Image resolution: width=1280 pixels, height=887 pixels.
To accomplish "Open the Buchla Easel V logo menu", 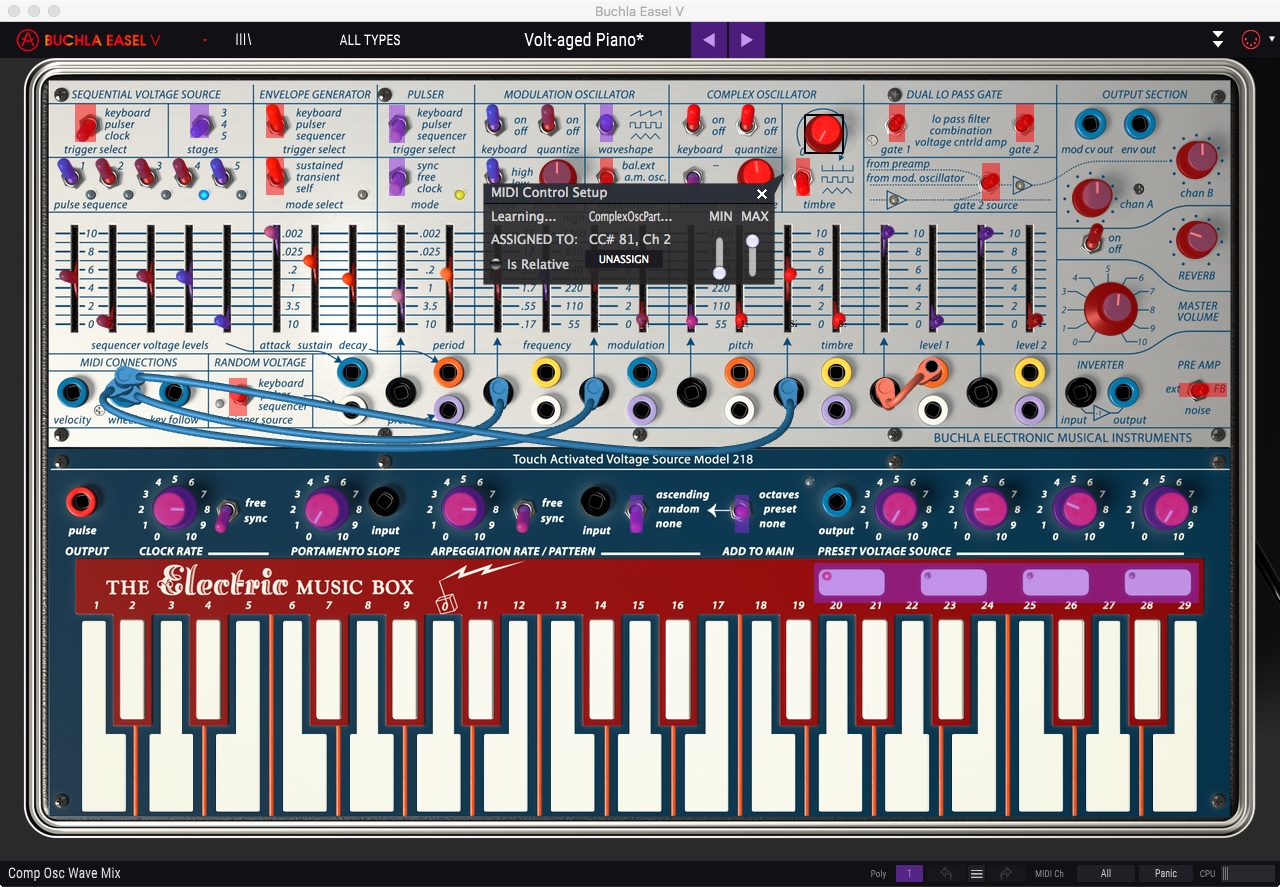I will tap(89, 40).
